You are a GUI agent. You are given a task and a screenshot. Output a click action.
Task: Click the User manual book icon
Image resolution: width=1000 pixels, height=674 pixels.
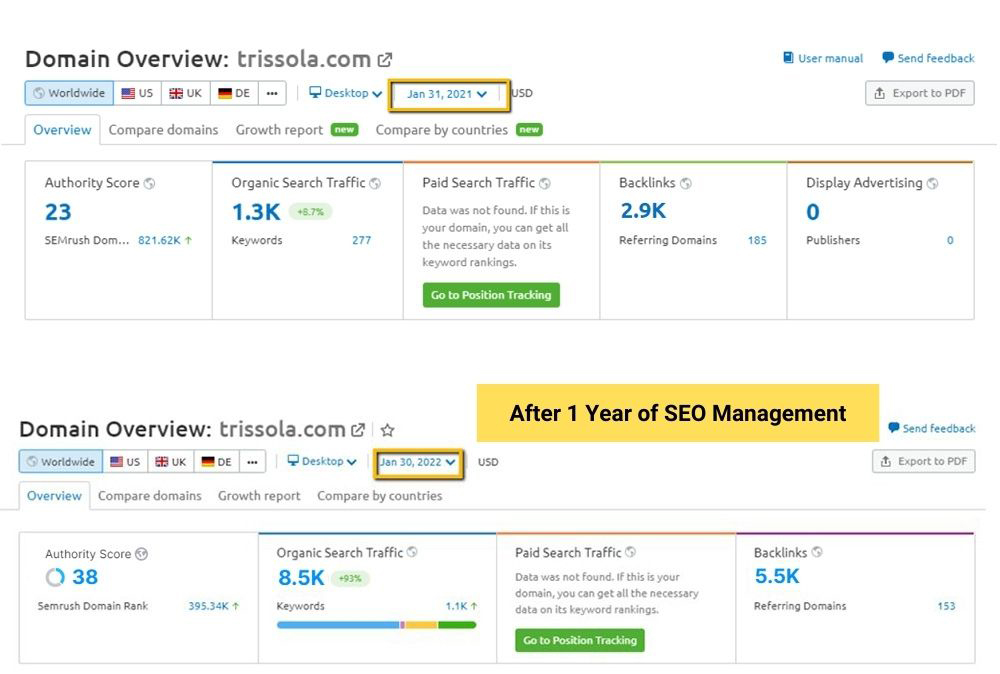pyautogui.click(x=788, y=58)
